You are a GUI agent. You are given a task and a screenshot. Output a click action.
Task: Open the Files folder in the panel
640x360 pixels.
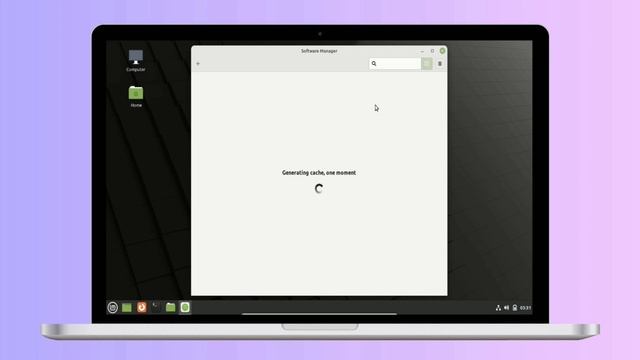point(171,307)
